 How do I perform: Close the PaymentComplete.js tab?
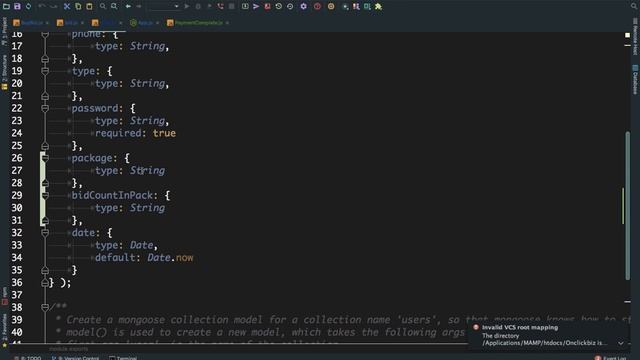pyautogui.click(x=227, y=23)
